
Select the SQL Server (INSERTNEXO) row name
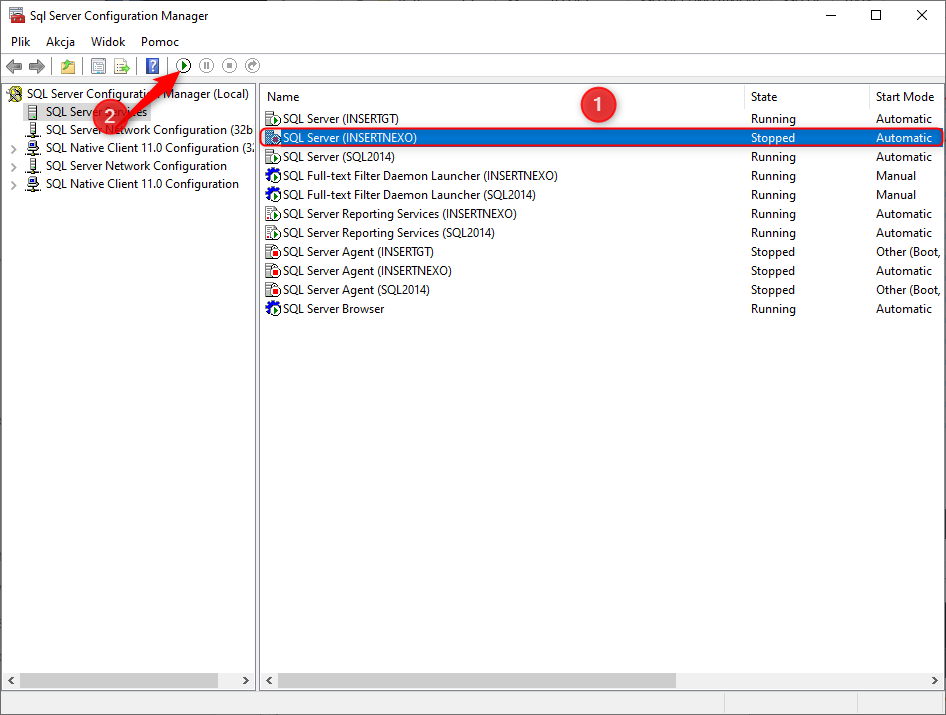click(x=350, y=138)
